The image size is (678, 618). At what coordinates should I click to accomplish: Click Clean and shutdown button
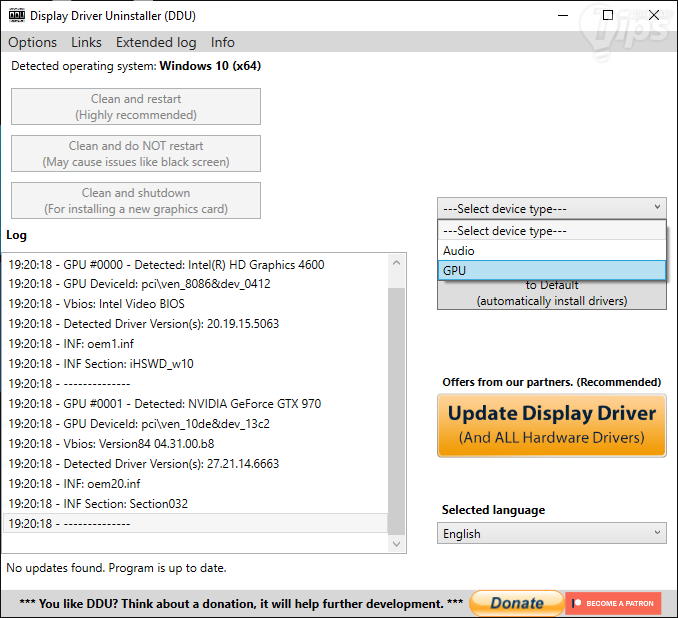136,201
